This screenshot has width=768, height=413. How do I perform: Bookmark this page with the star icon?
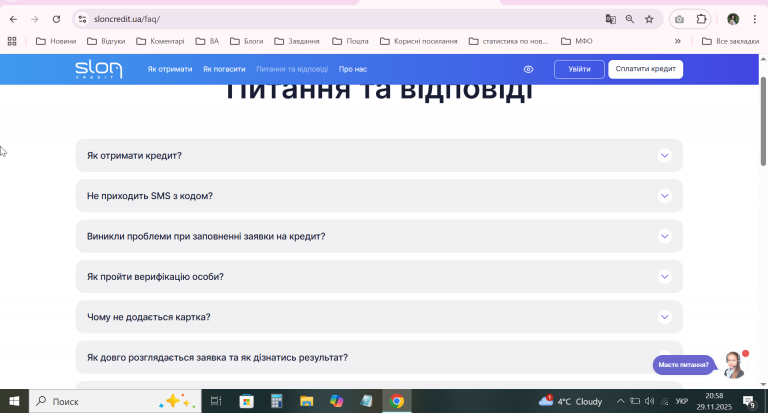(649, 19)
